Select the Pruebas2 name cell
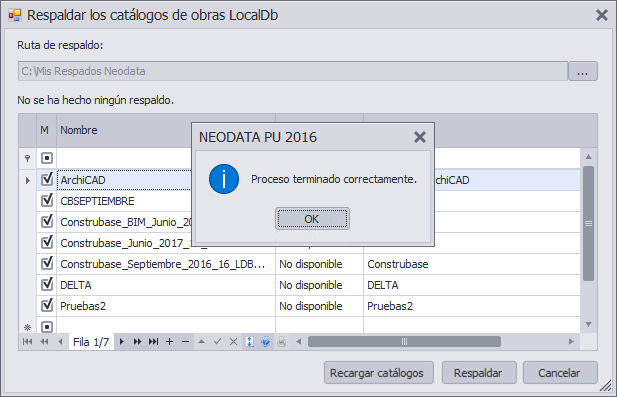 [x=166, y=306]
